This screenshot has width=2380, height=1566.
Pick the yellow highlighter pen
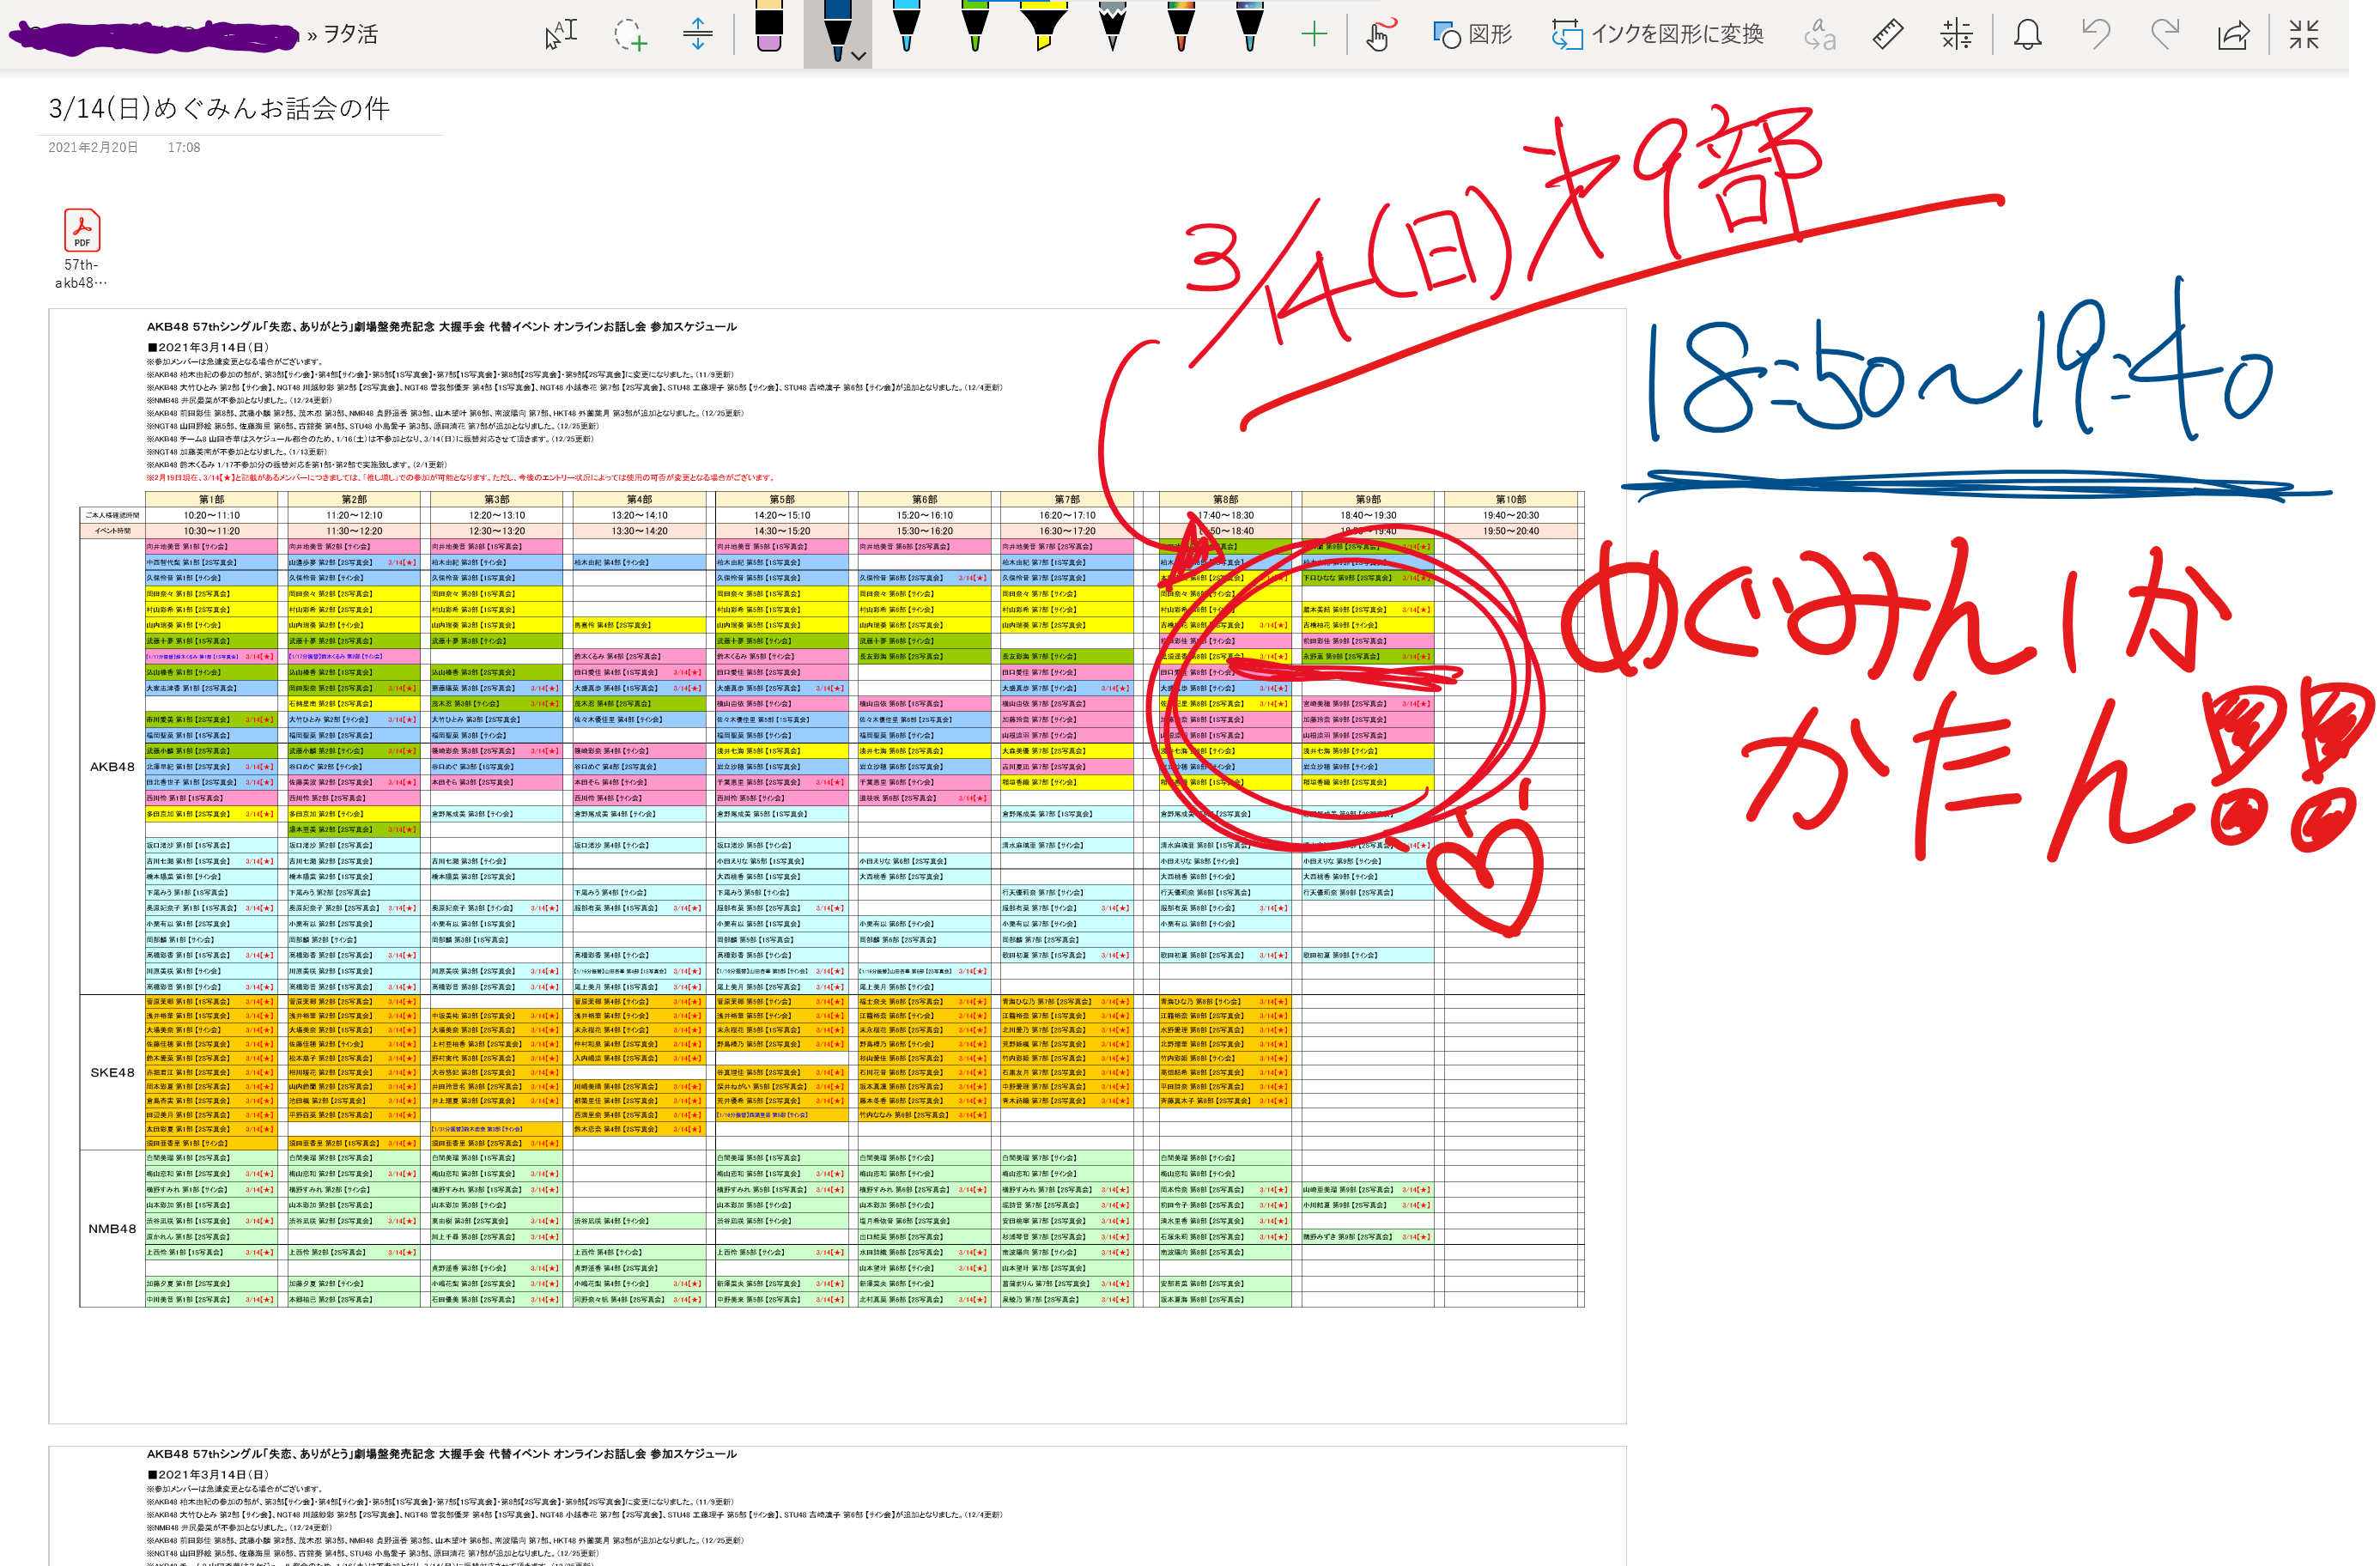1043,28
